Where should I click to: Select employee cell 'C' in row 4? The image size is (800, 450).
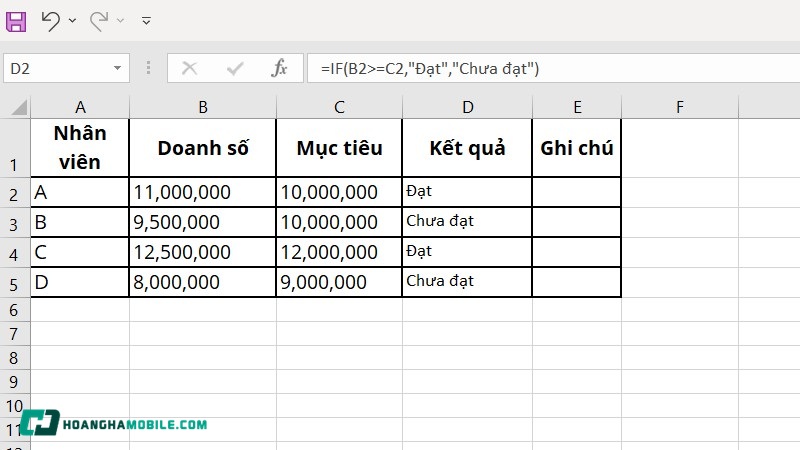point(80,253)
